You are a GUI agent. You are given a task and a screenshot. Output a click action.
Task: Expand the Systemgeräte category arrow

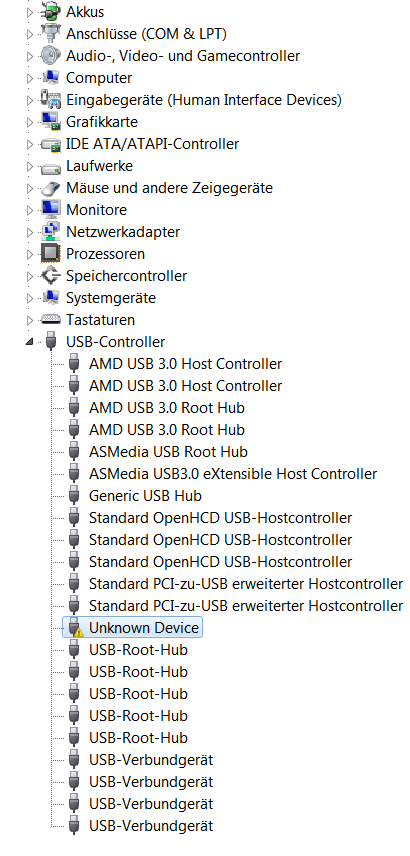point(30,298)
